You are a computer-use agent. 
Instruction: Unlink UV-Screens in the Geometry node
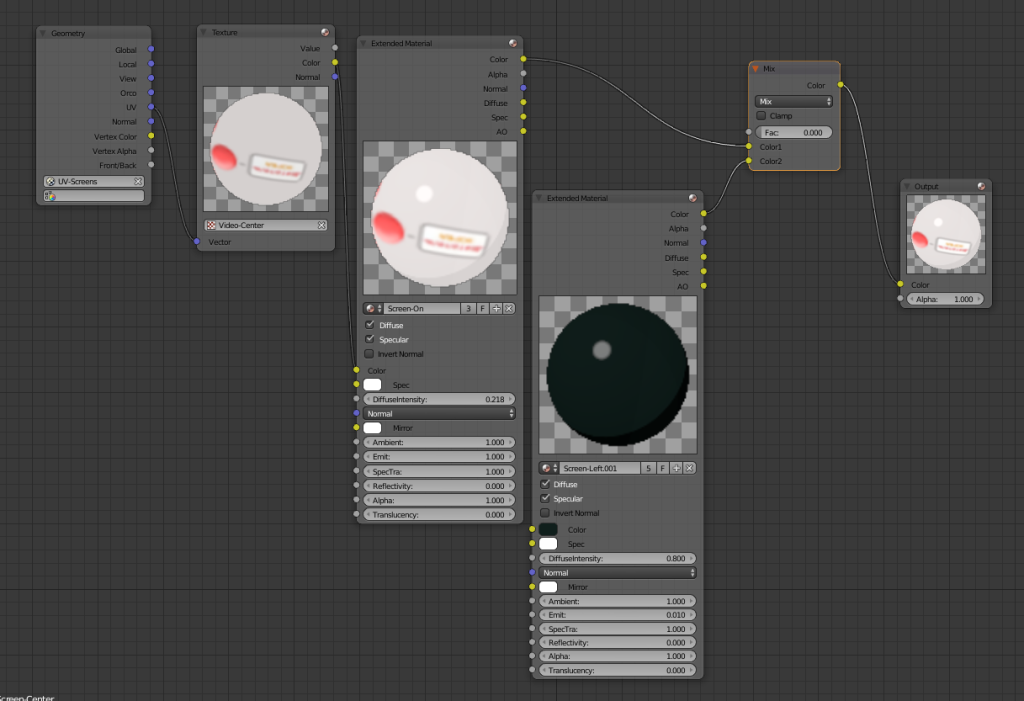coord(138,180)
